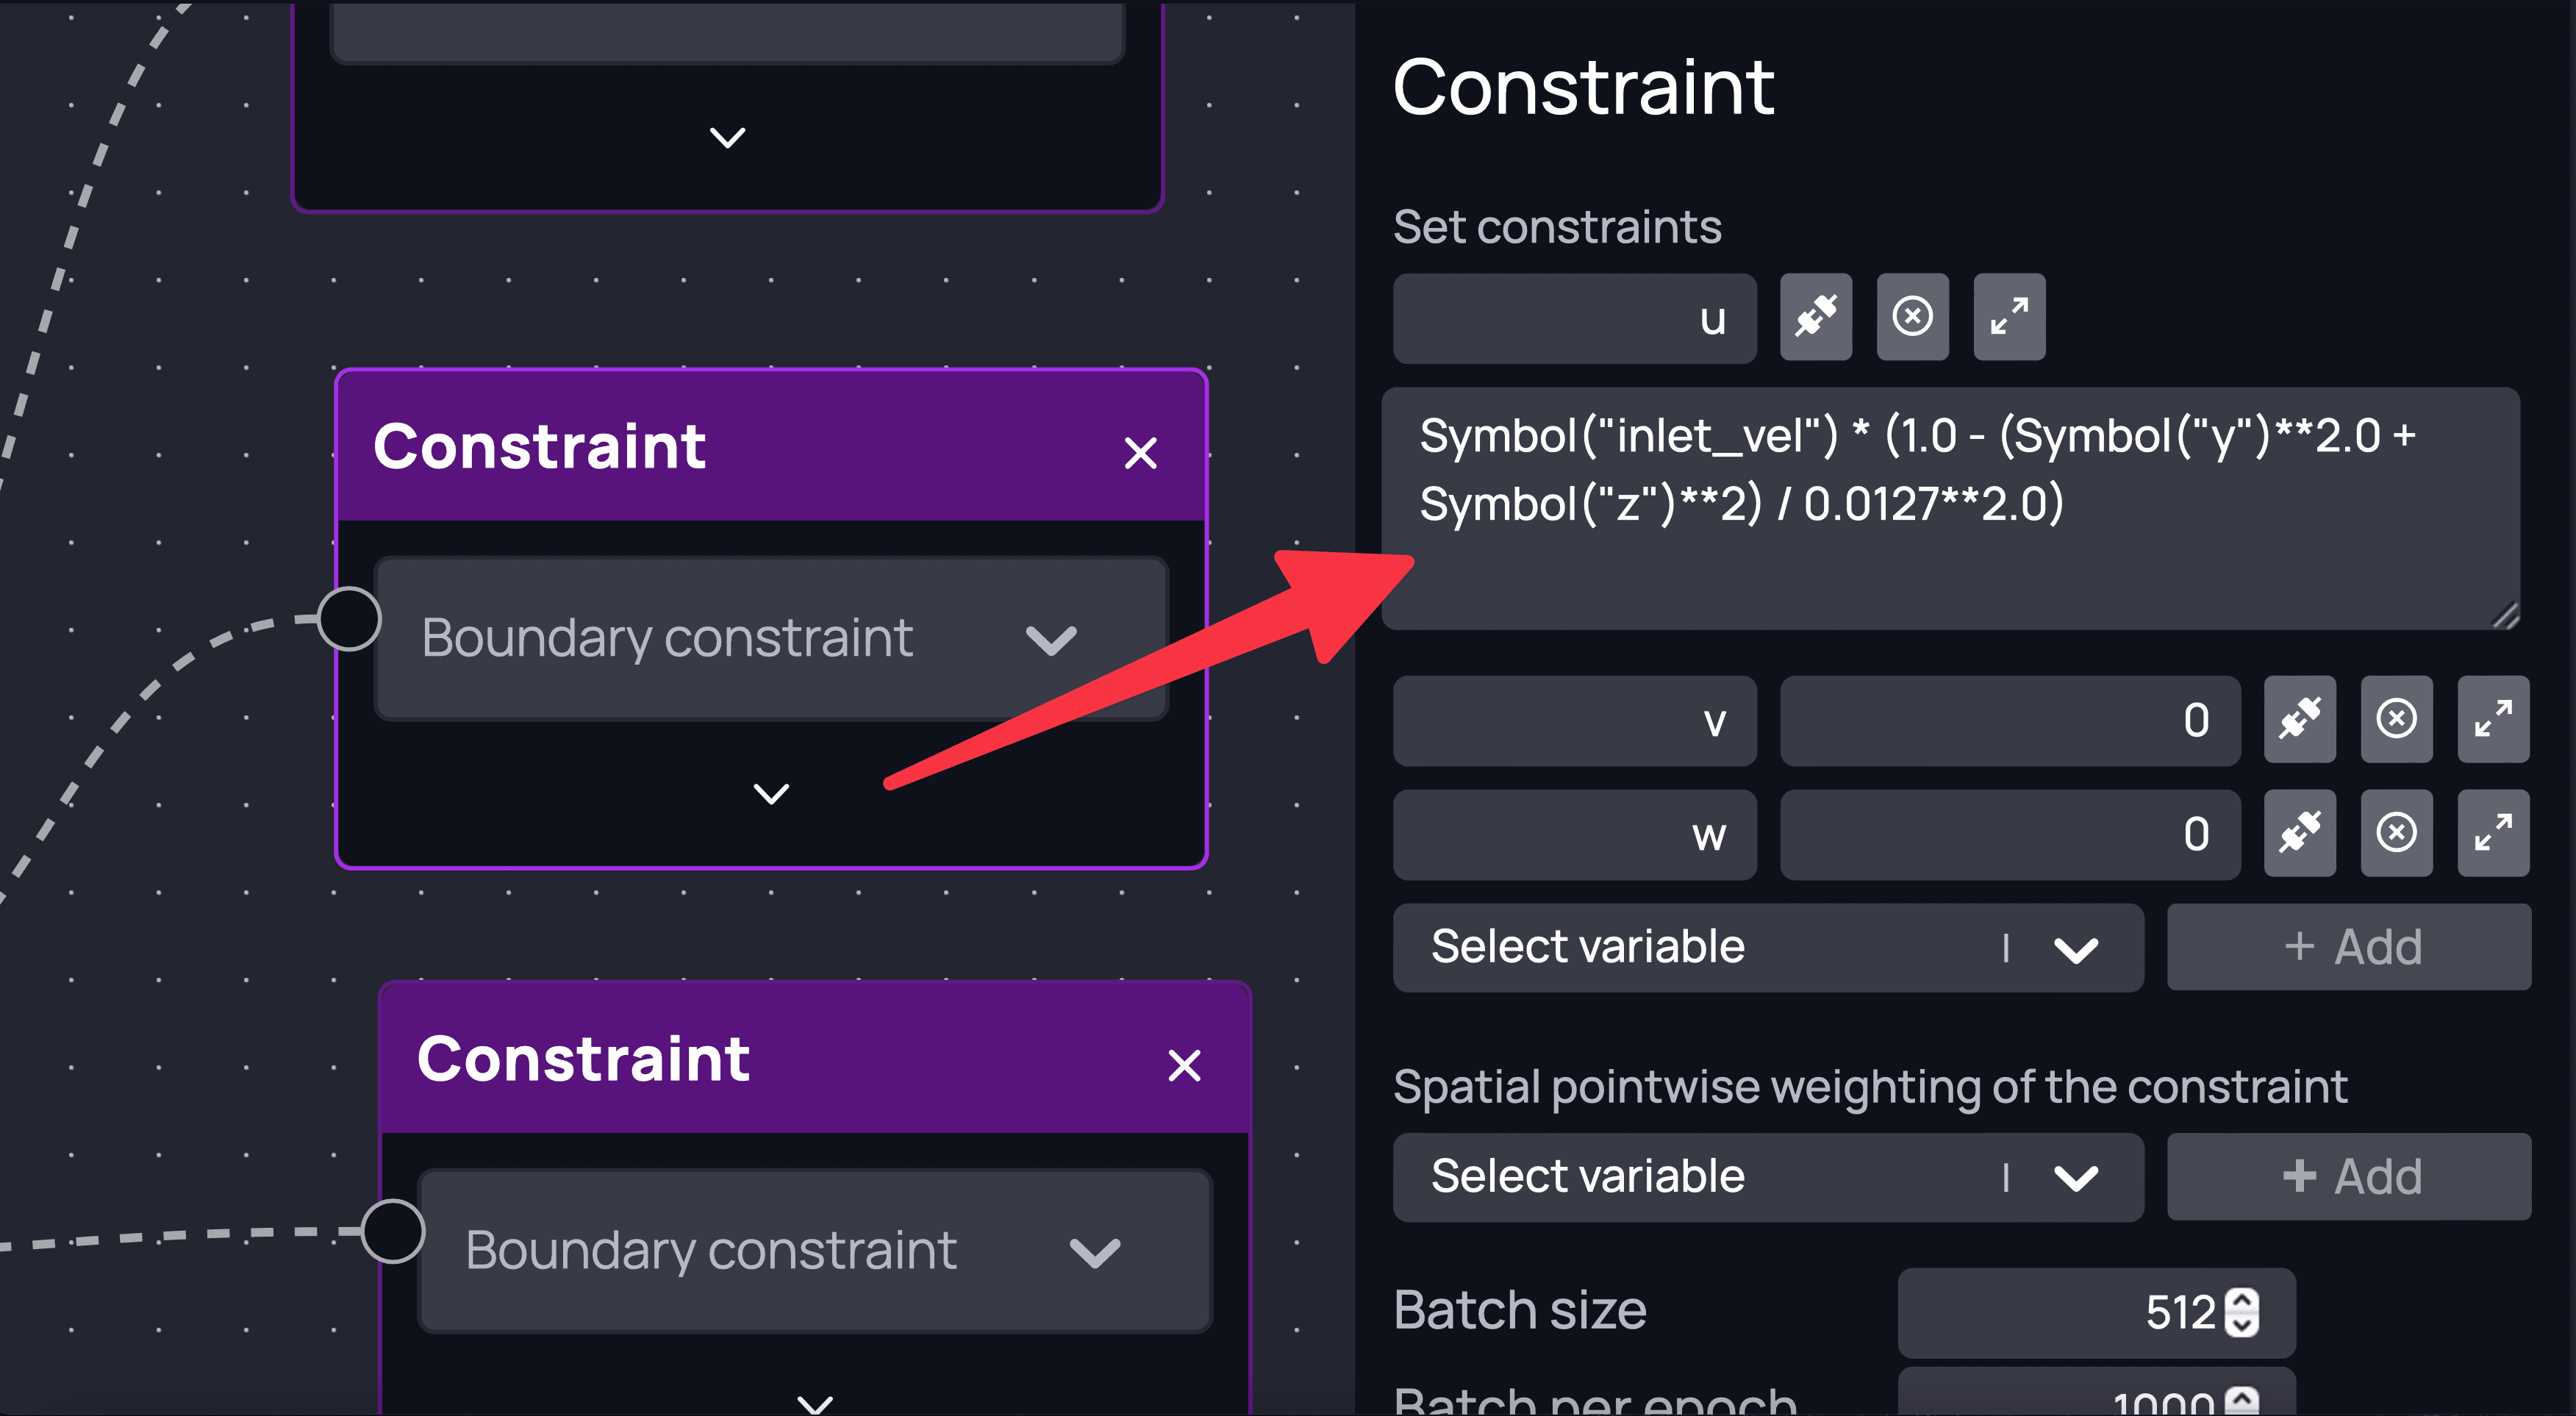Image resolution: width=2576 pixels, height=1416 pixels.
Task: Click the Batch size stepper arrows
Action: 2242,1312
